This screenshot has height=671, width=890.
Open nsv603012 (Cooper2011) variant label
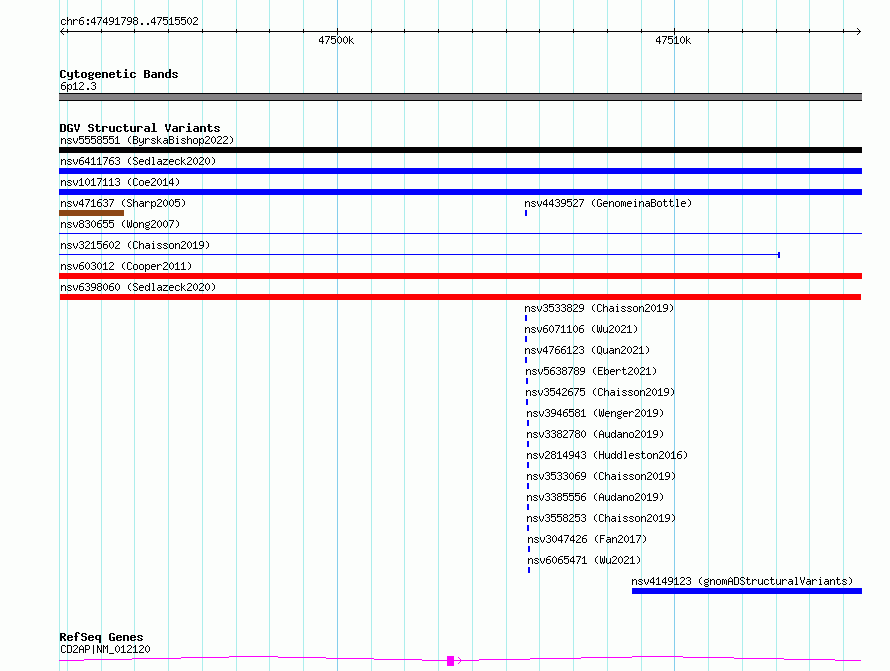126,266
